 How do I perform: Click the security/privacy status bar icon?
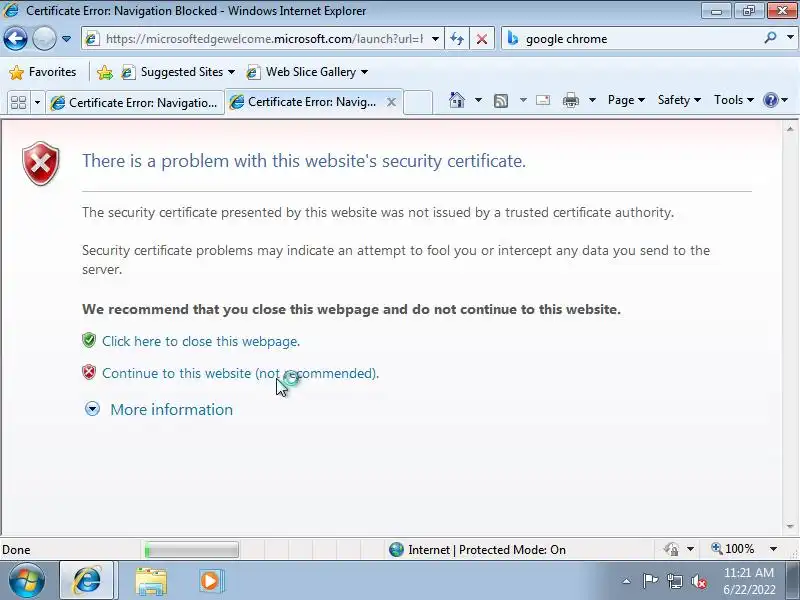[x=671, y=549]
